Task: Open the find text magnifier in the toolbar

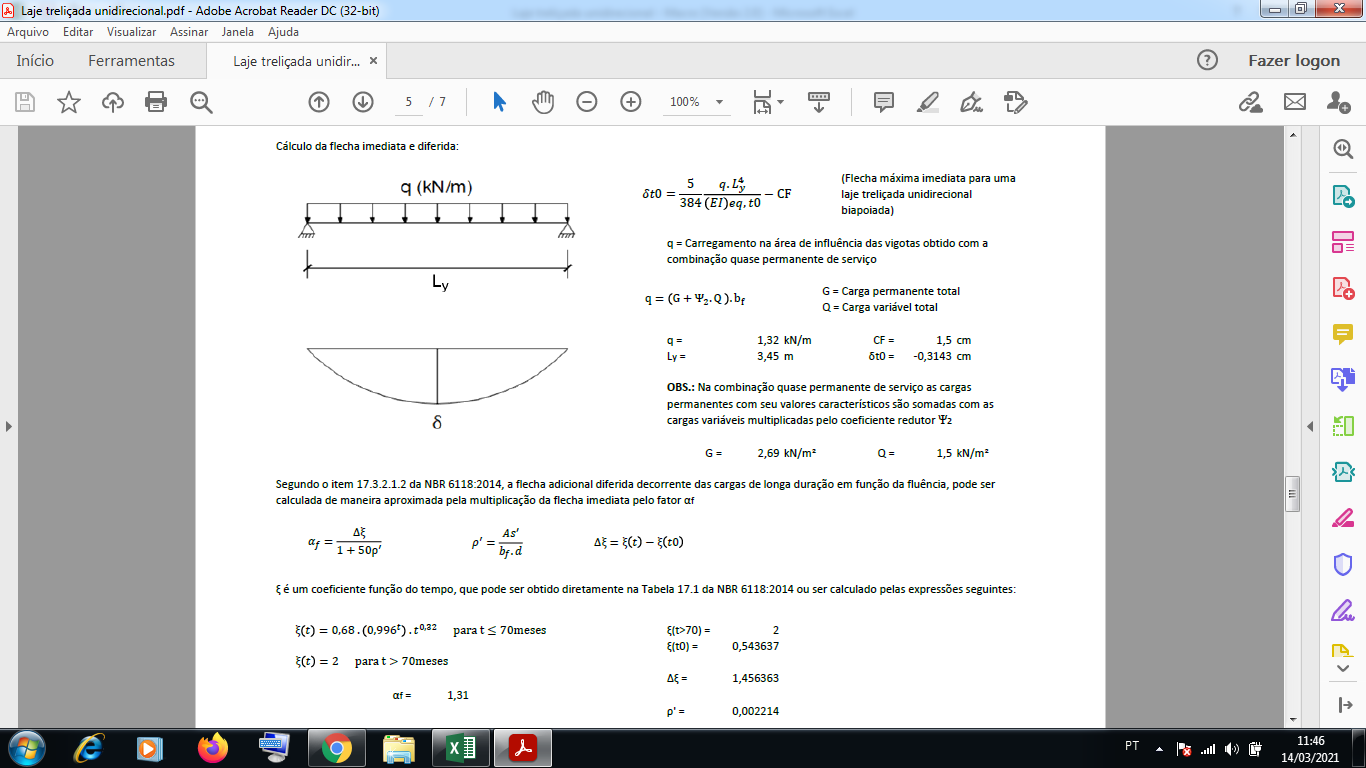Action: click(x=201, y=102)
